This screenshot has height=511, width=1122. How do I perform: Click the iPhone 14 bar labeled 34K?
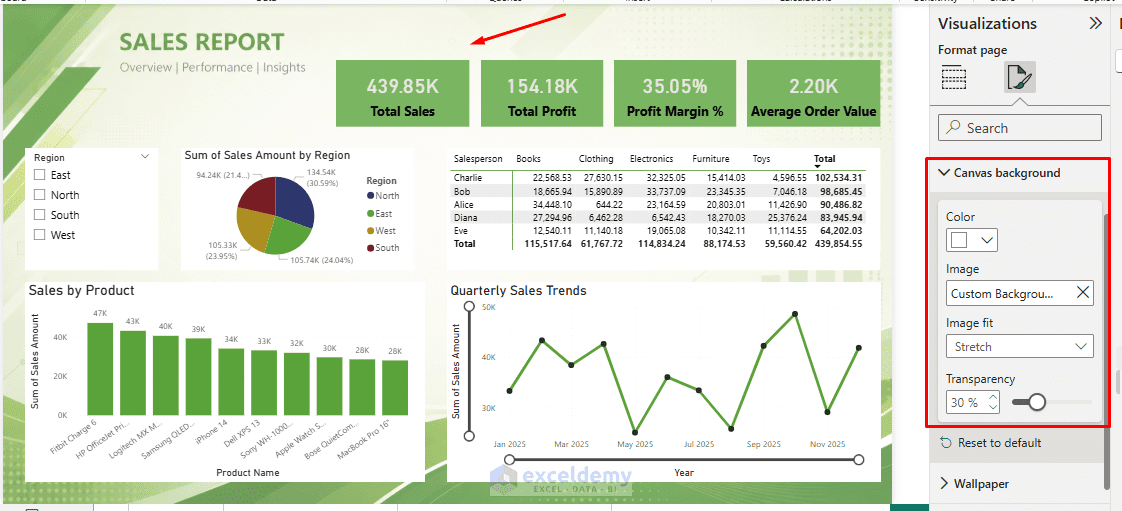[x=231, y=381]
